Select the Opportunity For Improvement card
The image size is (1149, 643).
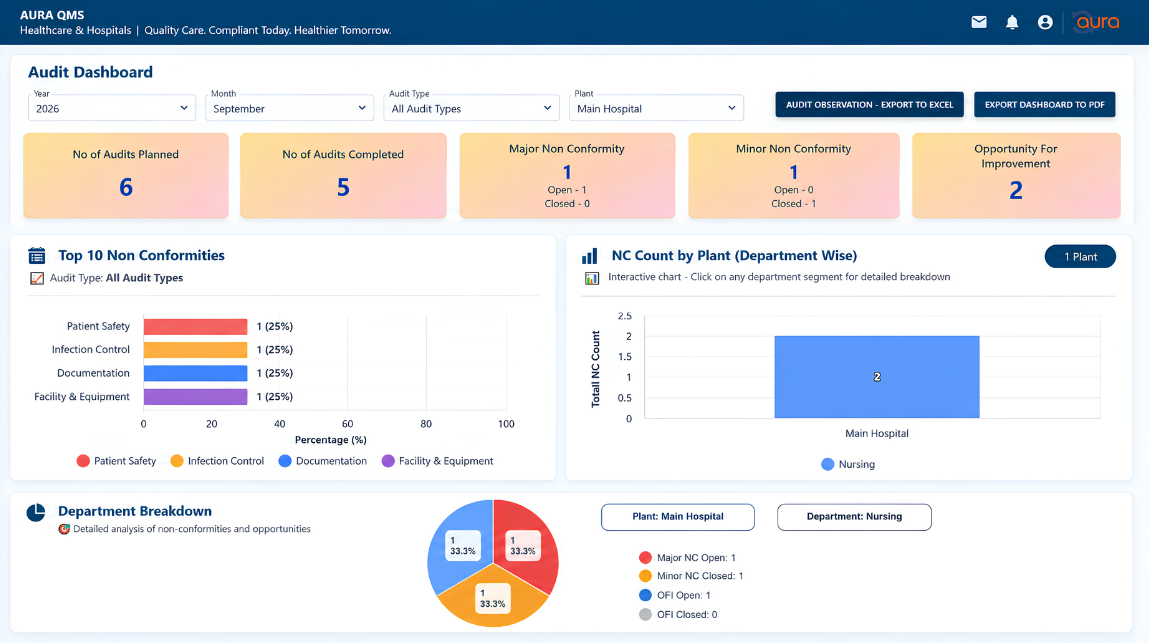pos(1016,175)
